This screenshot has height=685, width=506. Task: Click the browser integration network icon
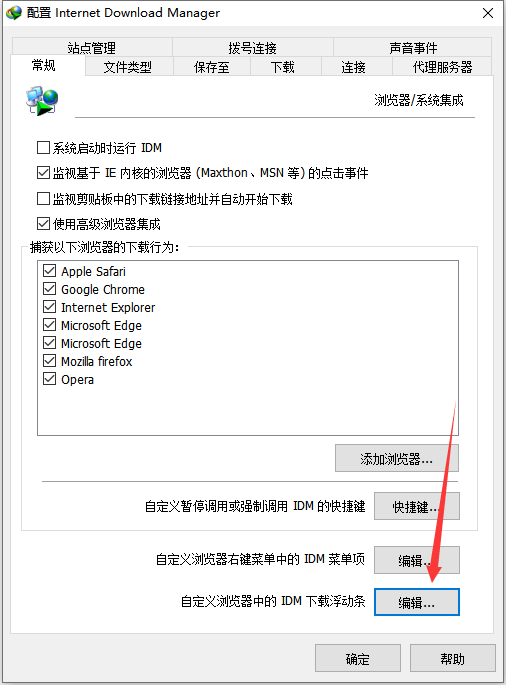(x=42, y=101)
